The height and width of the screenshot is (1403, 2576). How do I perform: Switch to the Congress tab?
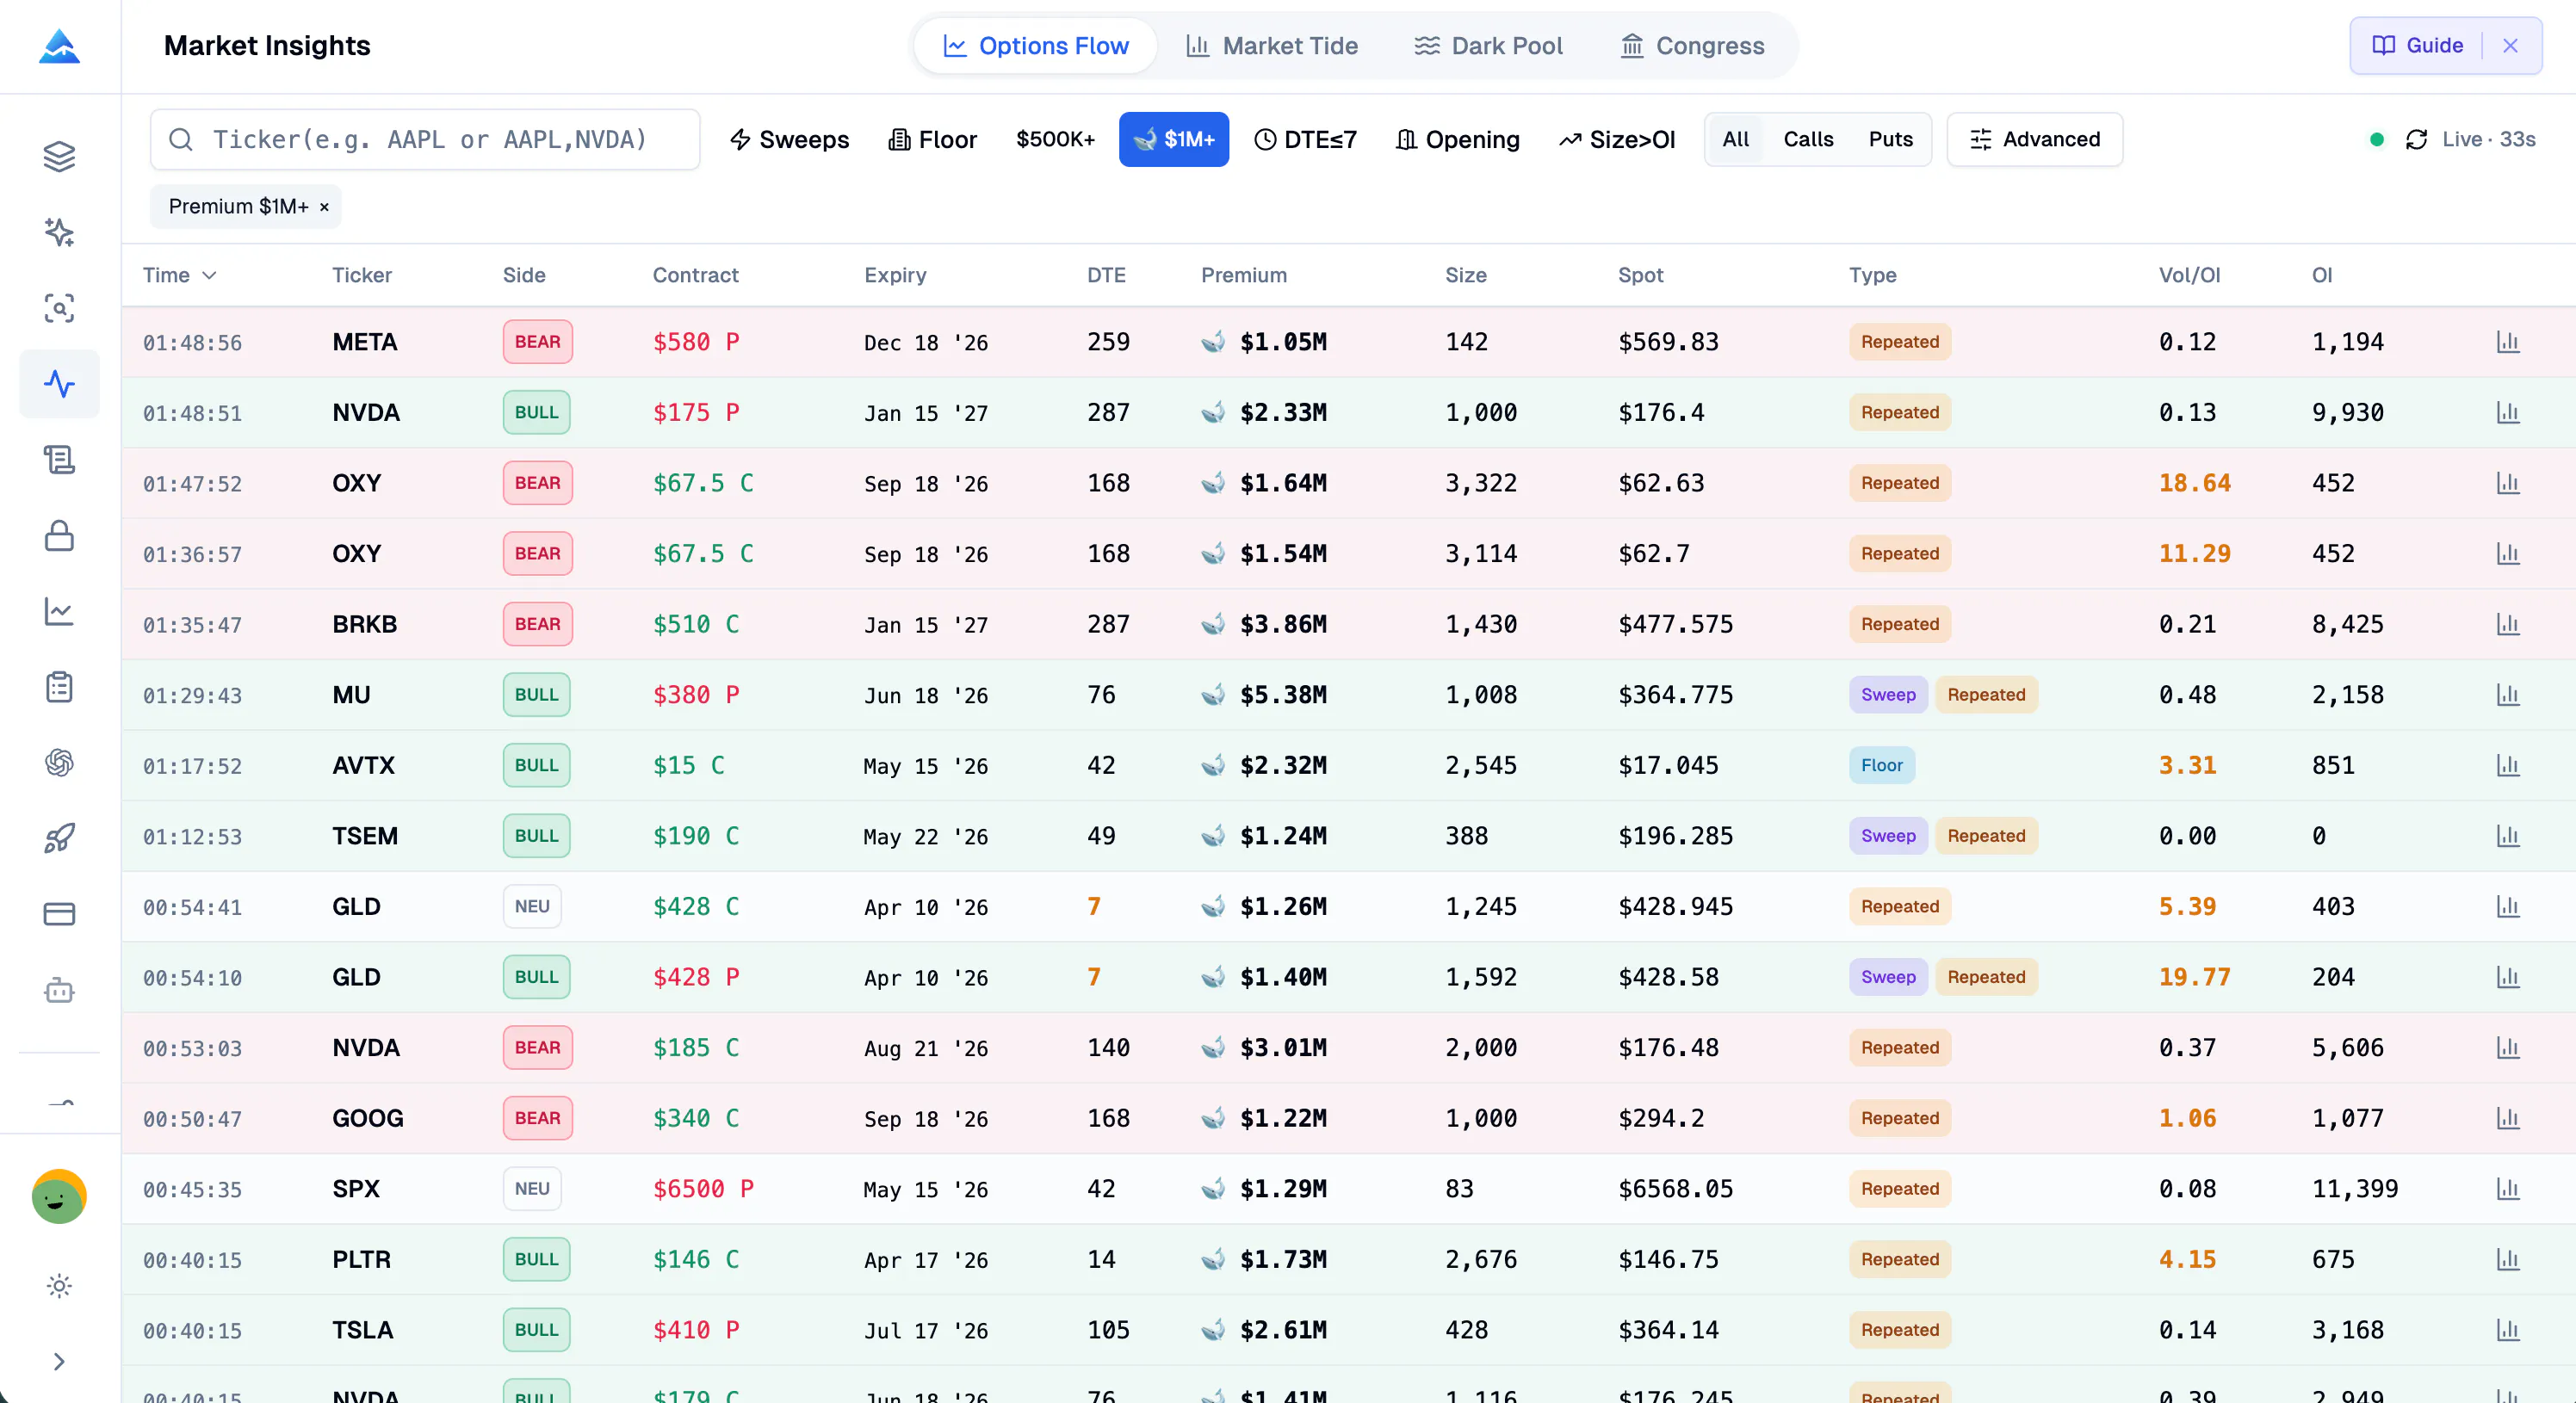click(x=1692, y=46)
